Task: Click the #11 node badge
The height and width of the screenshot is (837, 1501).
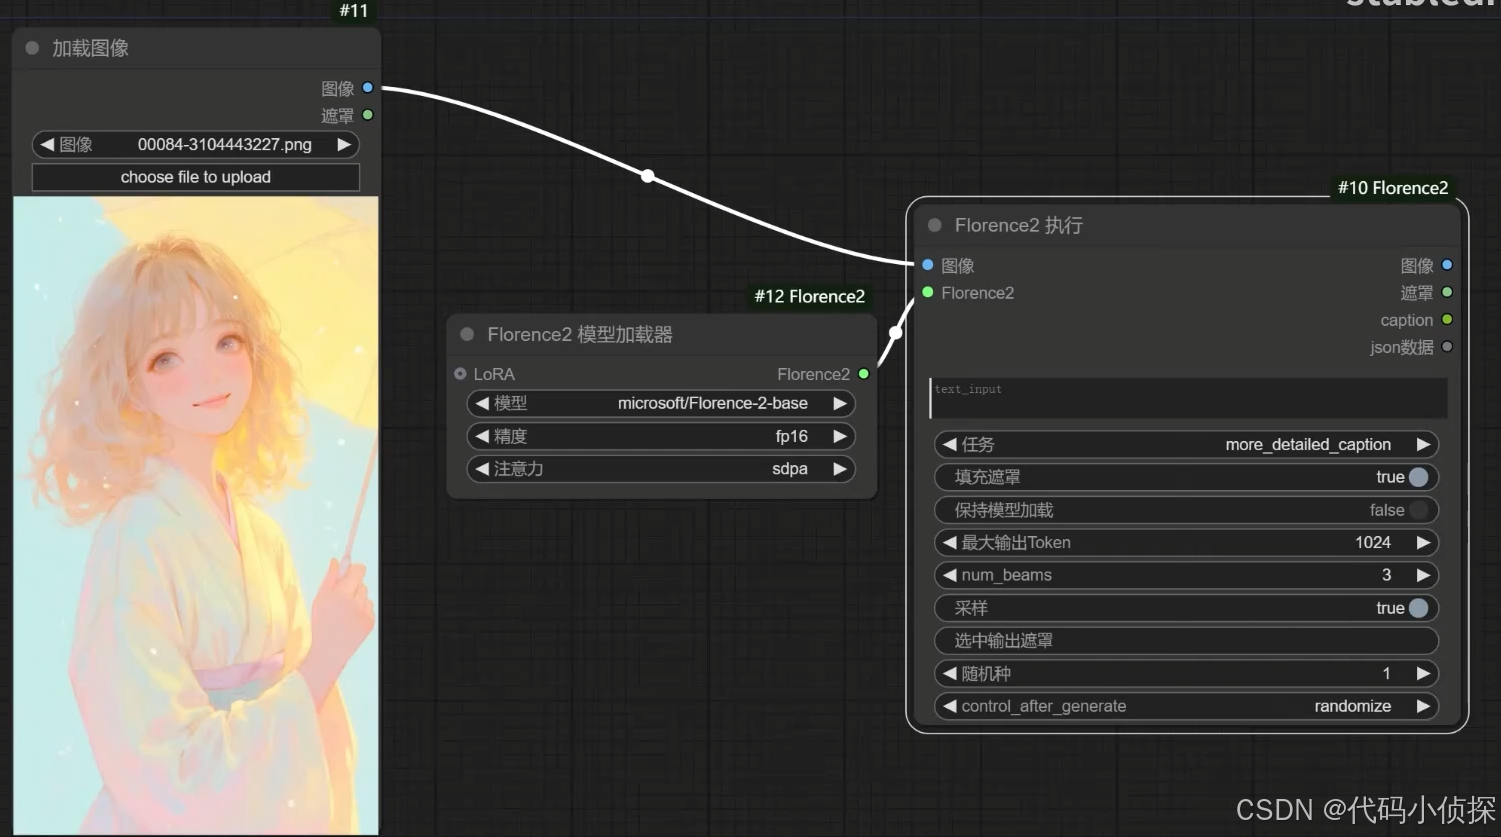Action: [x=354, y=11]
